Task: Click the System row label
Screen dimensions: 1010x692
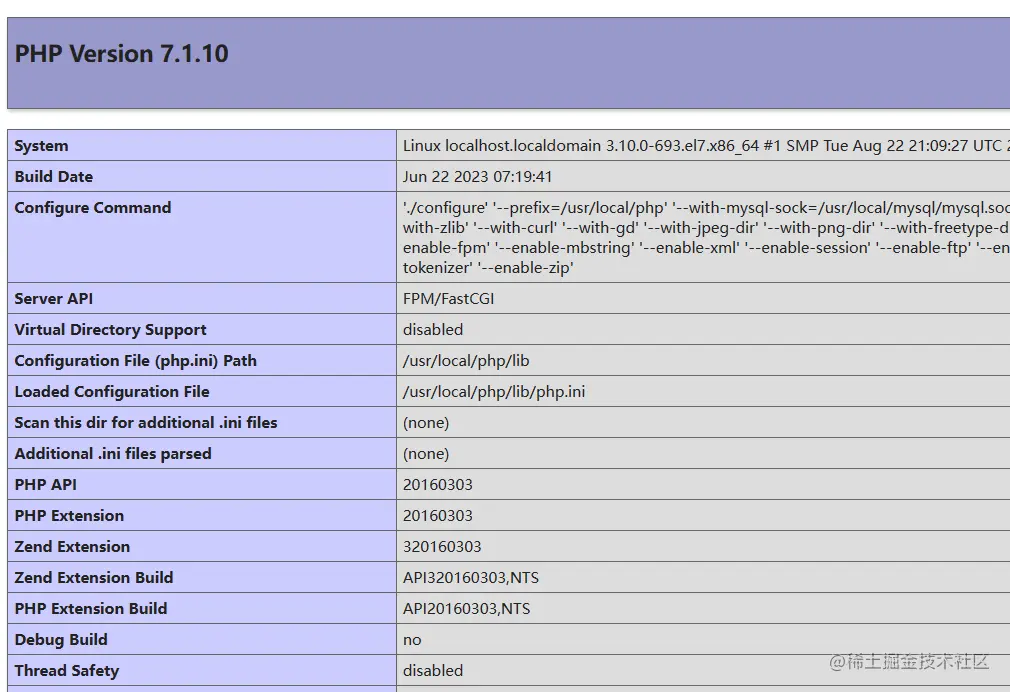Action: click(41, 146)
